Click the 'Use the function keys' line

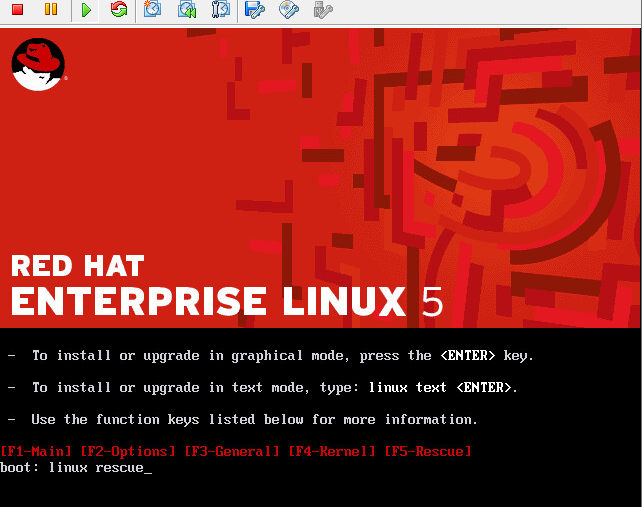point(243,419)
